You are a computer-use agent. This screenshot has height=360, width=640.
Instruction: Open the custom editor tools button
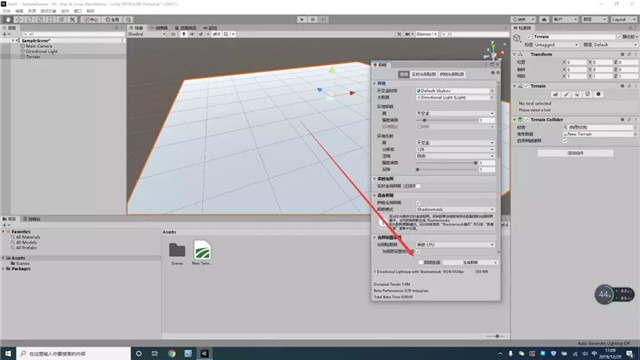[72, 20]
